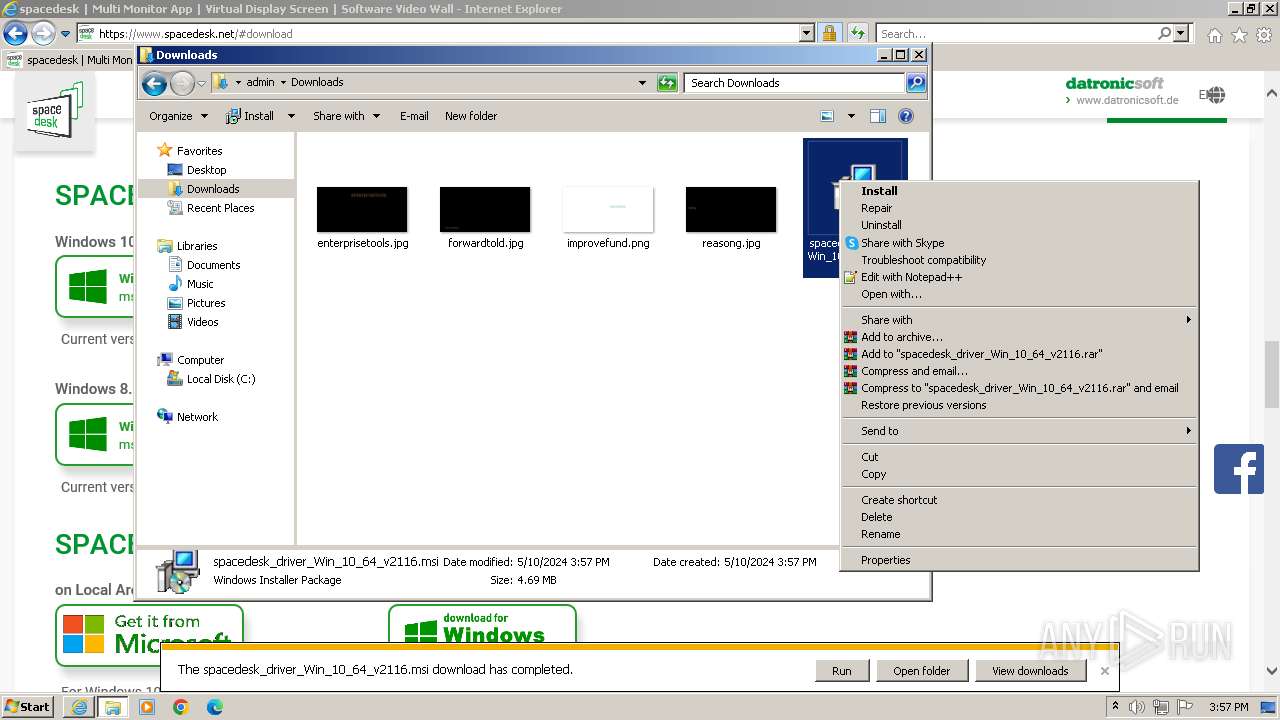Click the Search Downloads input field
This screenshot has width=1280, height=720.
pyautogui.click(x=795, y=83)
